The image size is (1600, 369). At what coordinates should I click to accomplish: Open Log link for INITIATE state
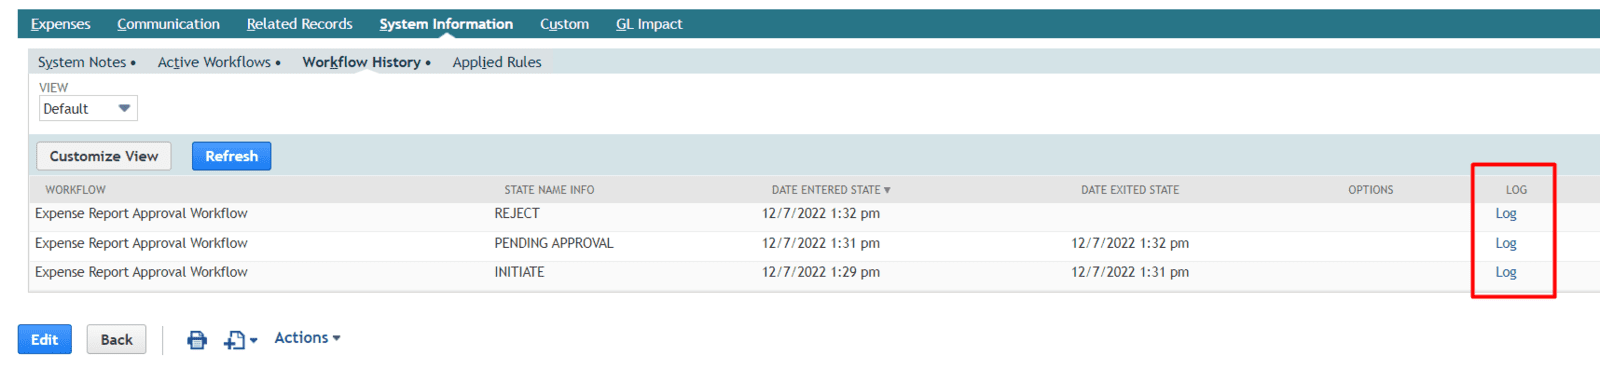coord(1506,272)
